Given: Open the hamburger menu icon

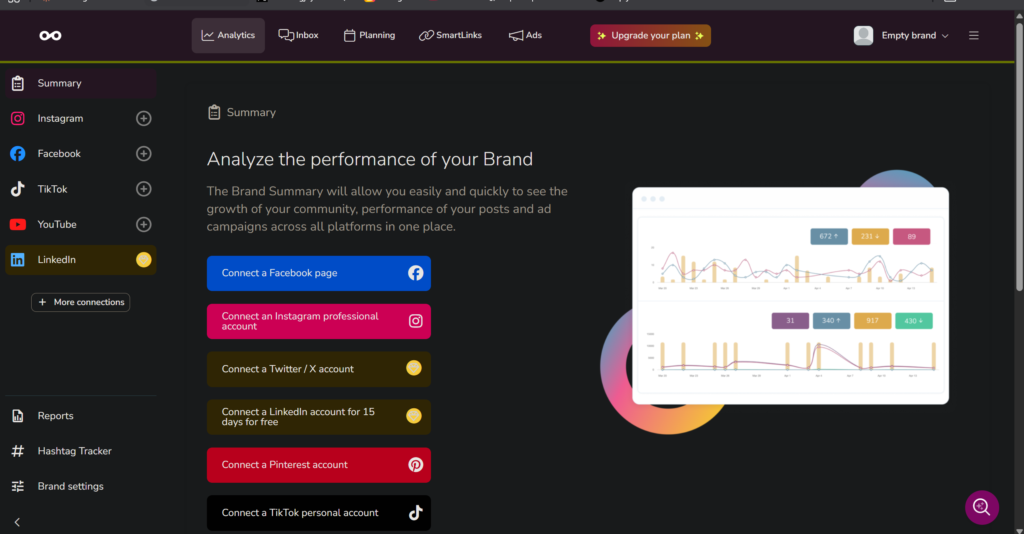Looking at the screenshot, I should [x=974, y=36].
